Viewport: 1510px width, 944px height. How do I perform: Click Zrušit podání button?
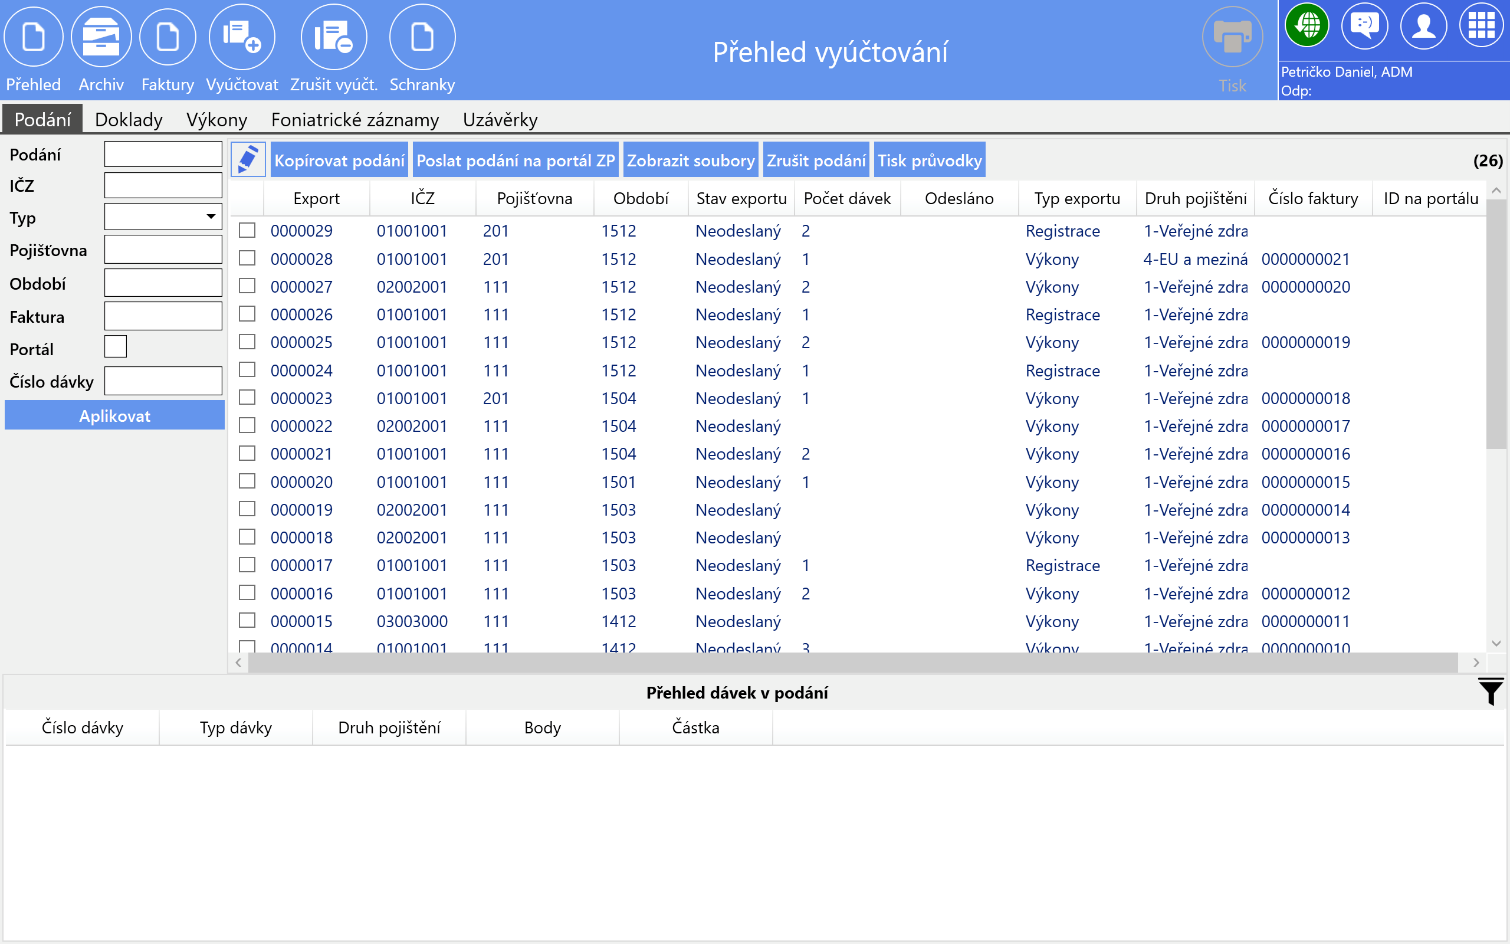coord(816,160)
